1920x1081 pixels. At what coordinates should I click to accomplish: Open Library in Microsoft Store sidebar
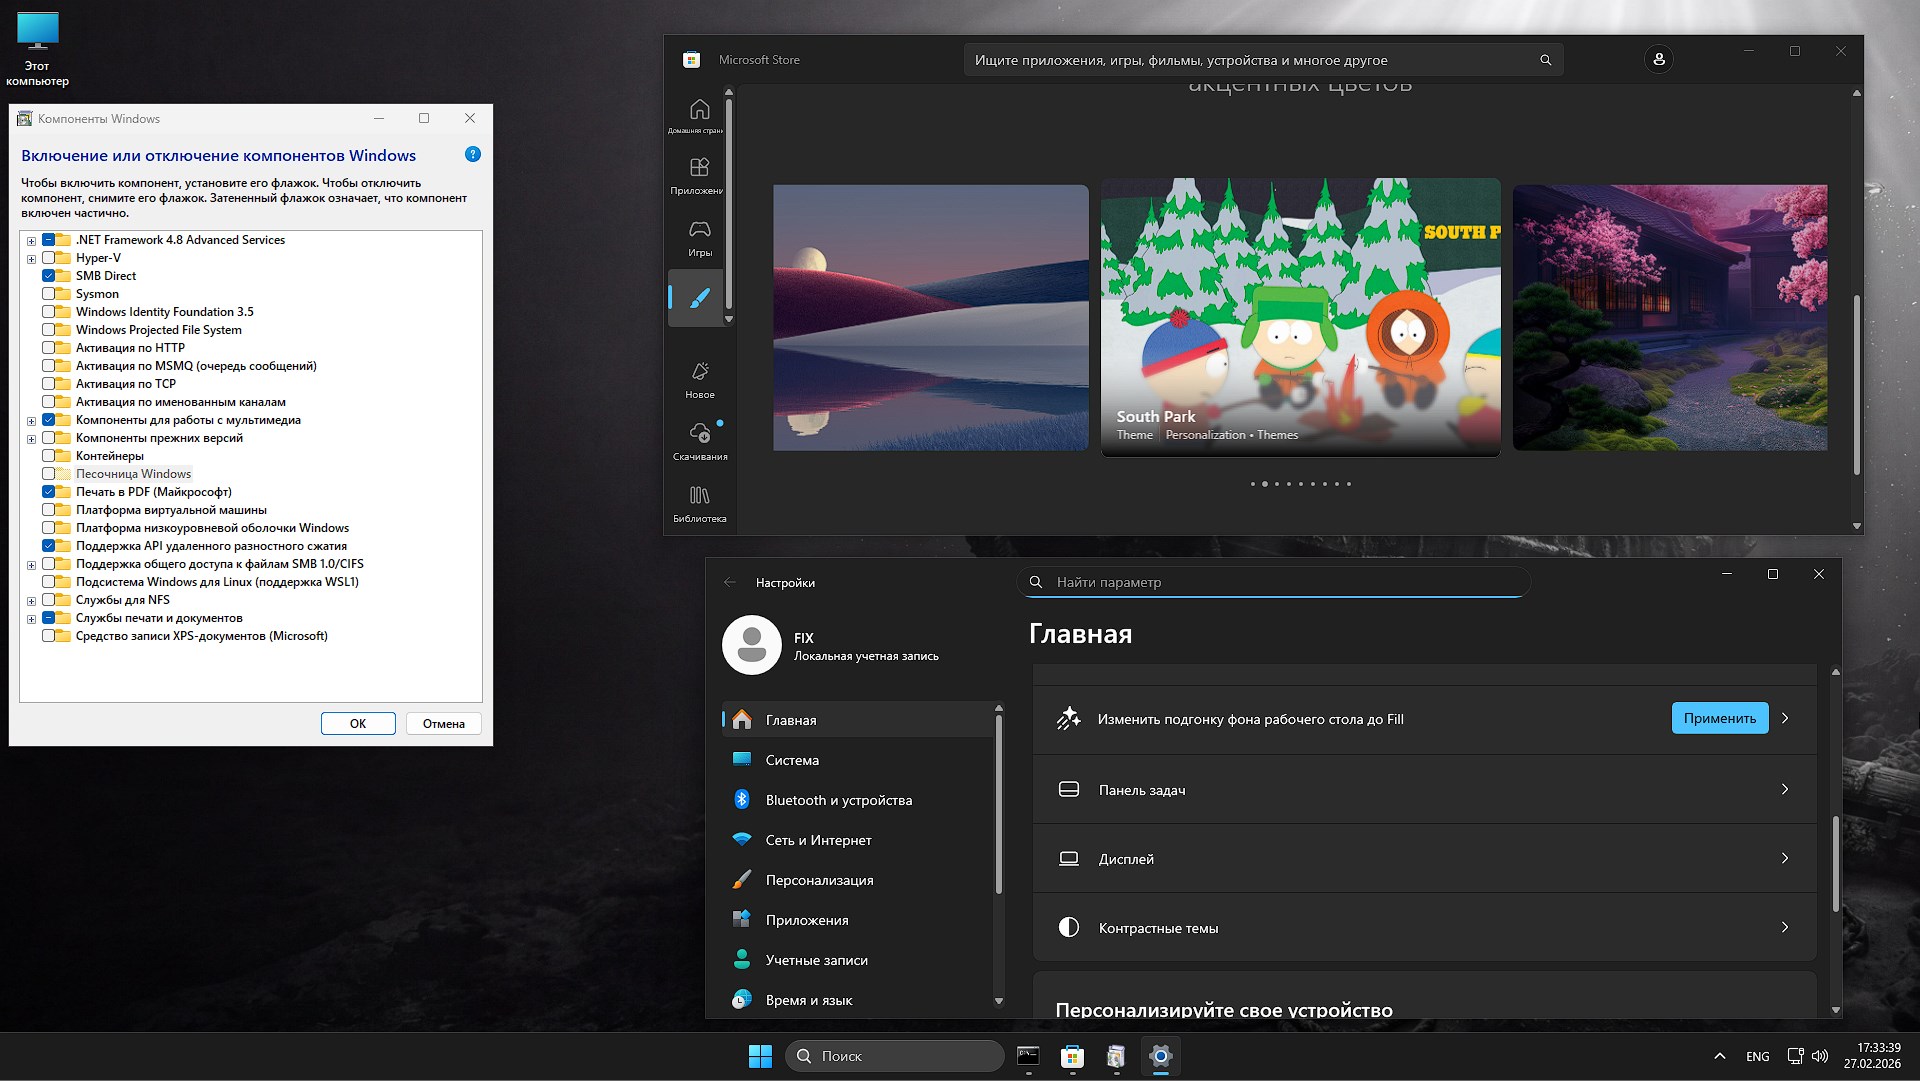699,503
